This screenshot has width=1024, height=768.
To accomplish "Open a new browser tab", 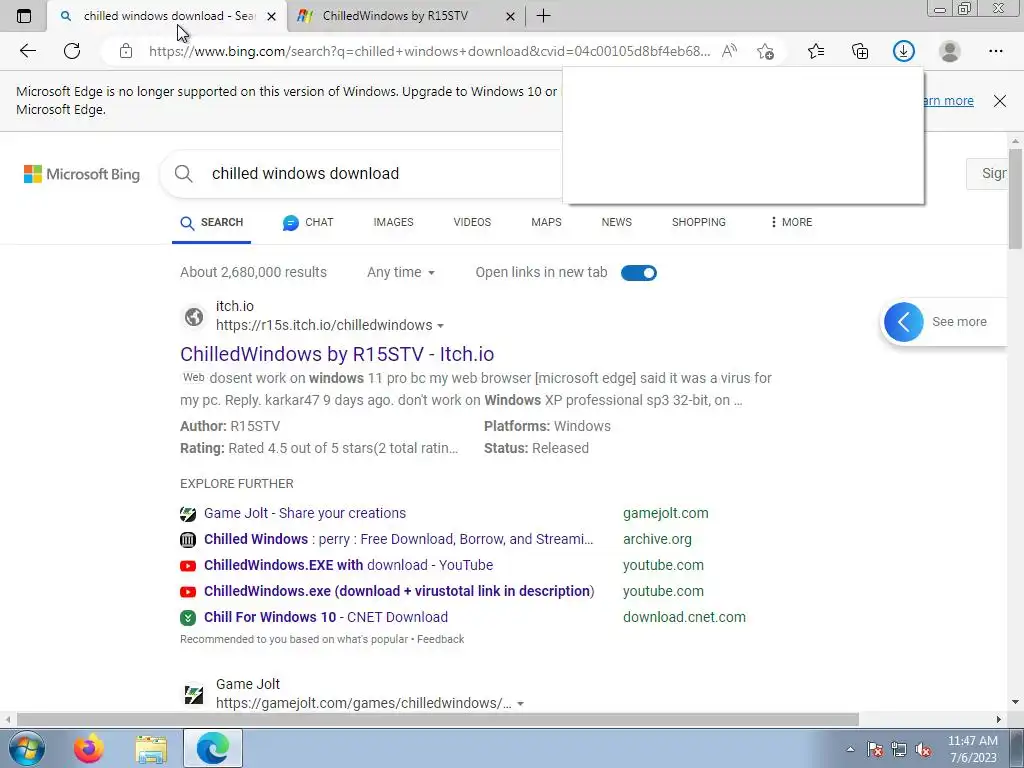I will point(543,16).
